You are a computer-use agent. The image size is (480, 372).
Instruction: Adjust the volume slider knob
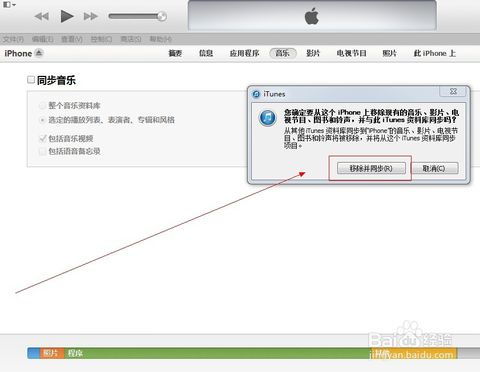(x=162, y=16)
